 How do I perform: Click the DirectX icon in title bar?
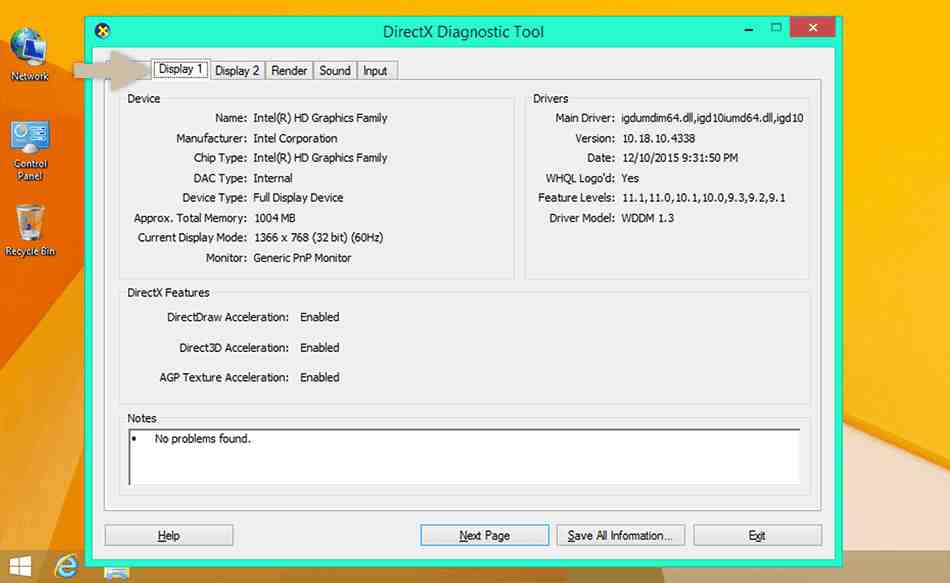(x=102, y=32)
